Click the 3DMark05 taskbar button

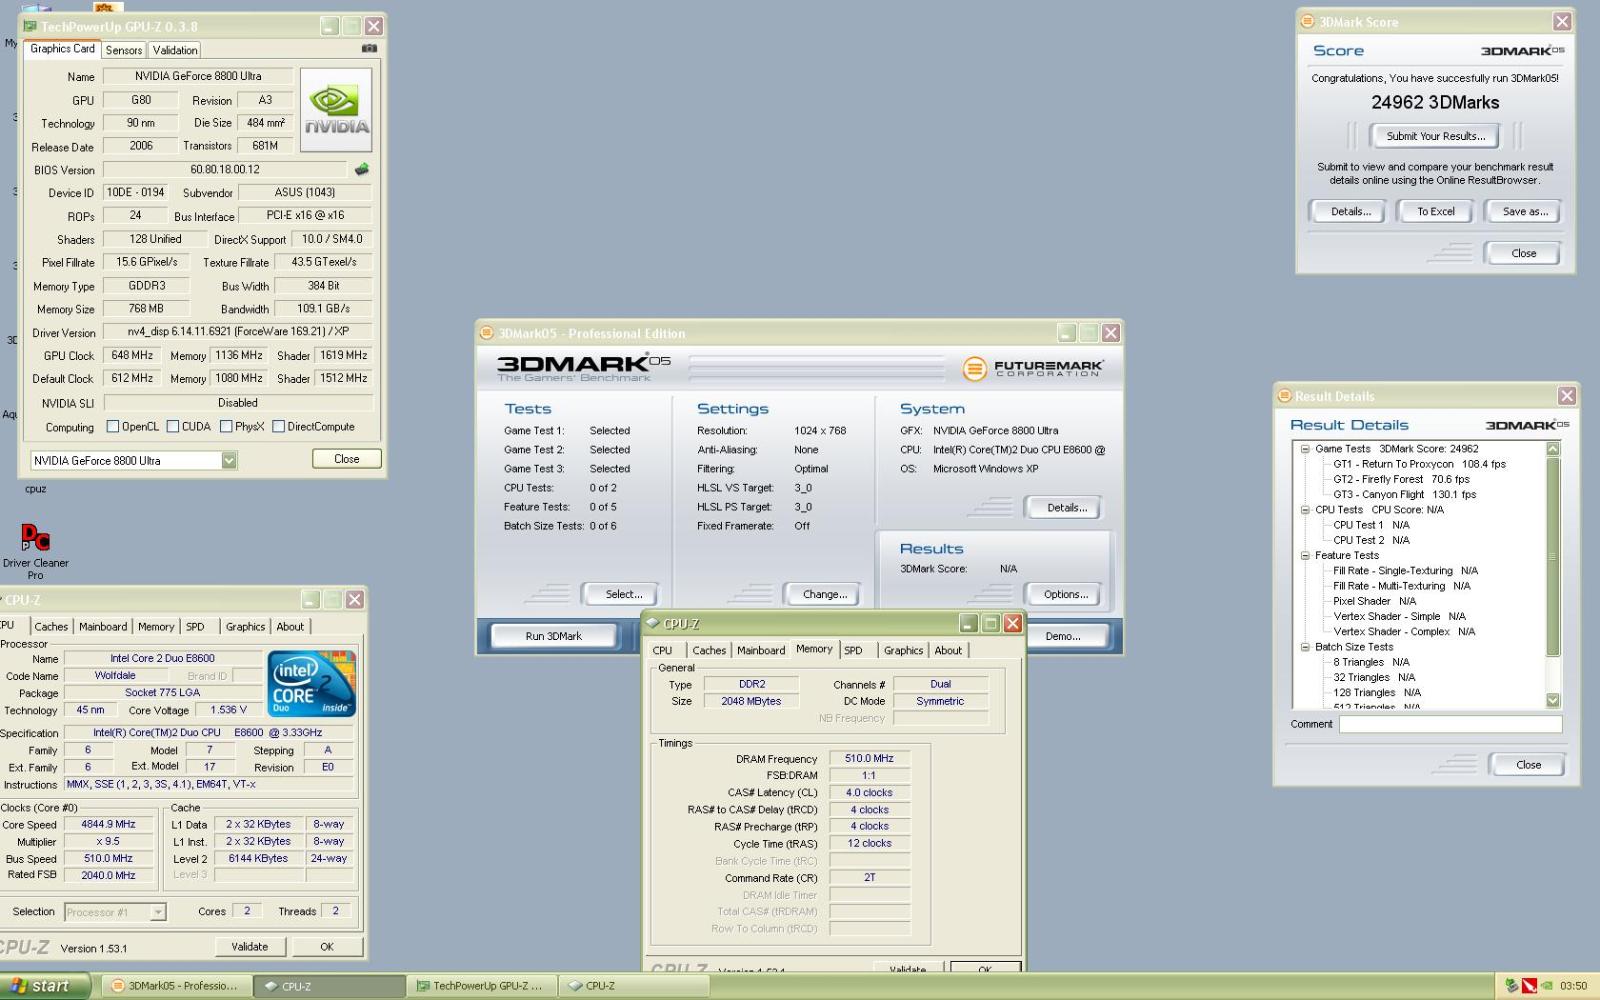(x=175, y=986)
